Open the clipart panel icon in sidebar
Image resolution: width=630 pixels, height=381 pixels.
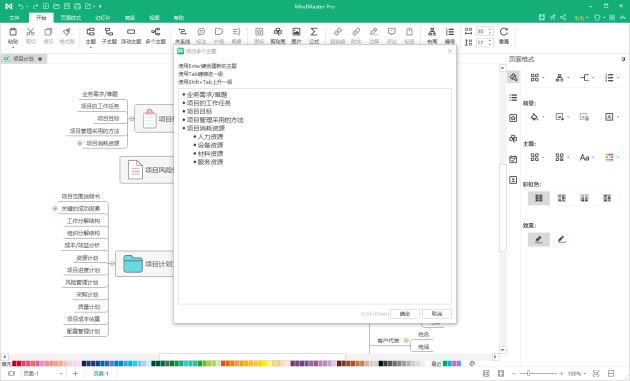(x=513, y=139)
